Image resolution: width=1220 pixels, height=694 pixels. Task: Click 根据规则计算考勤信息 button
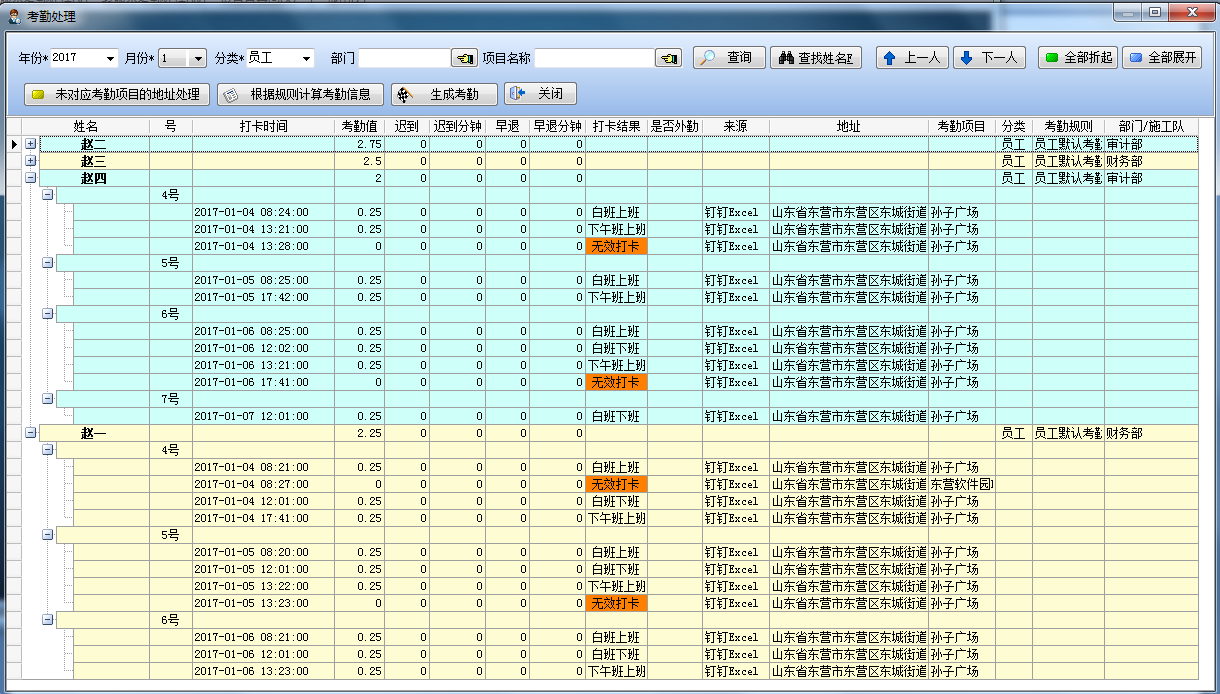301,95
